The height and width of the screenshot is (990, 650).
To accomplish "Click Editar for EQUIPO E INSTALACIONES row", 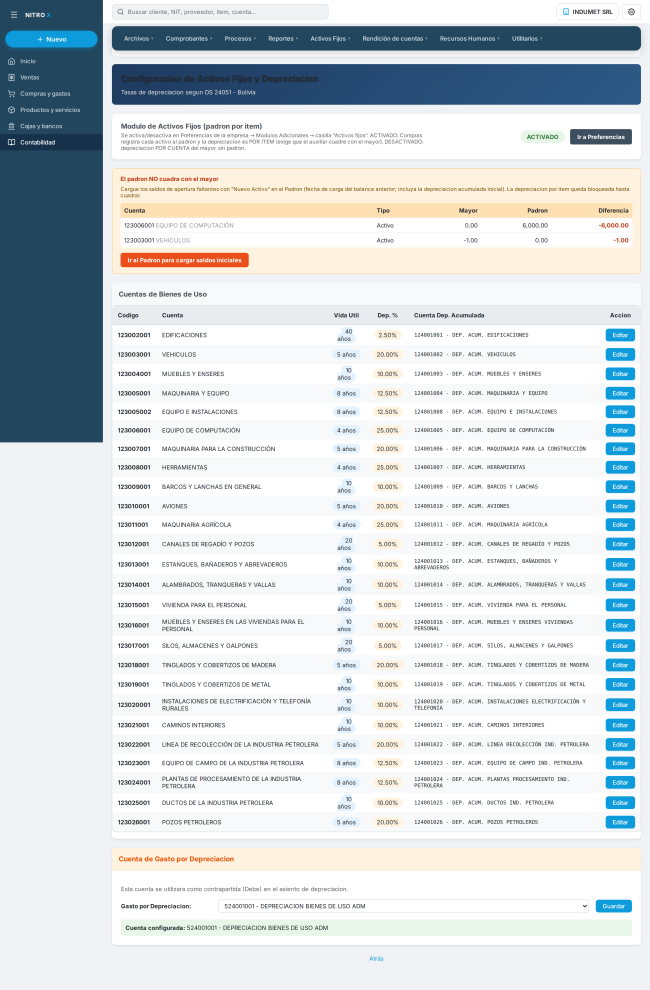I will [620, 412].
